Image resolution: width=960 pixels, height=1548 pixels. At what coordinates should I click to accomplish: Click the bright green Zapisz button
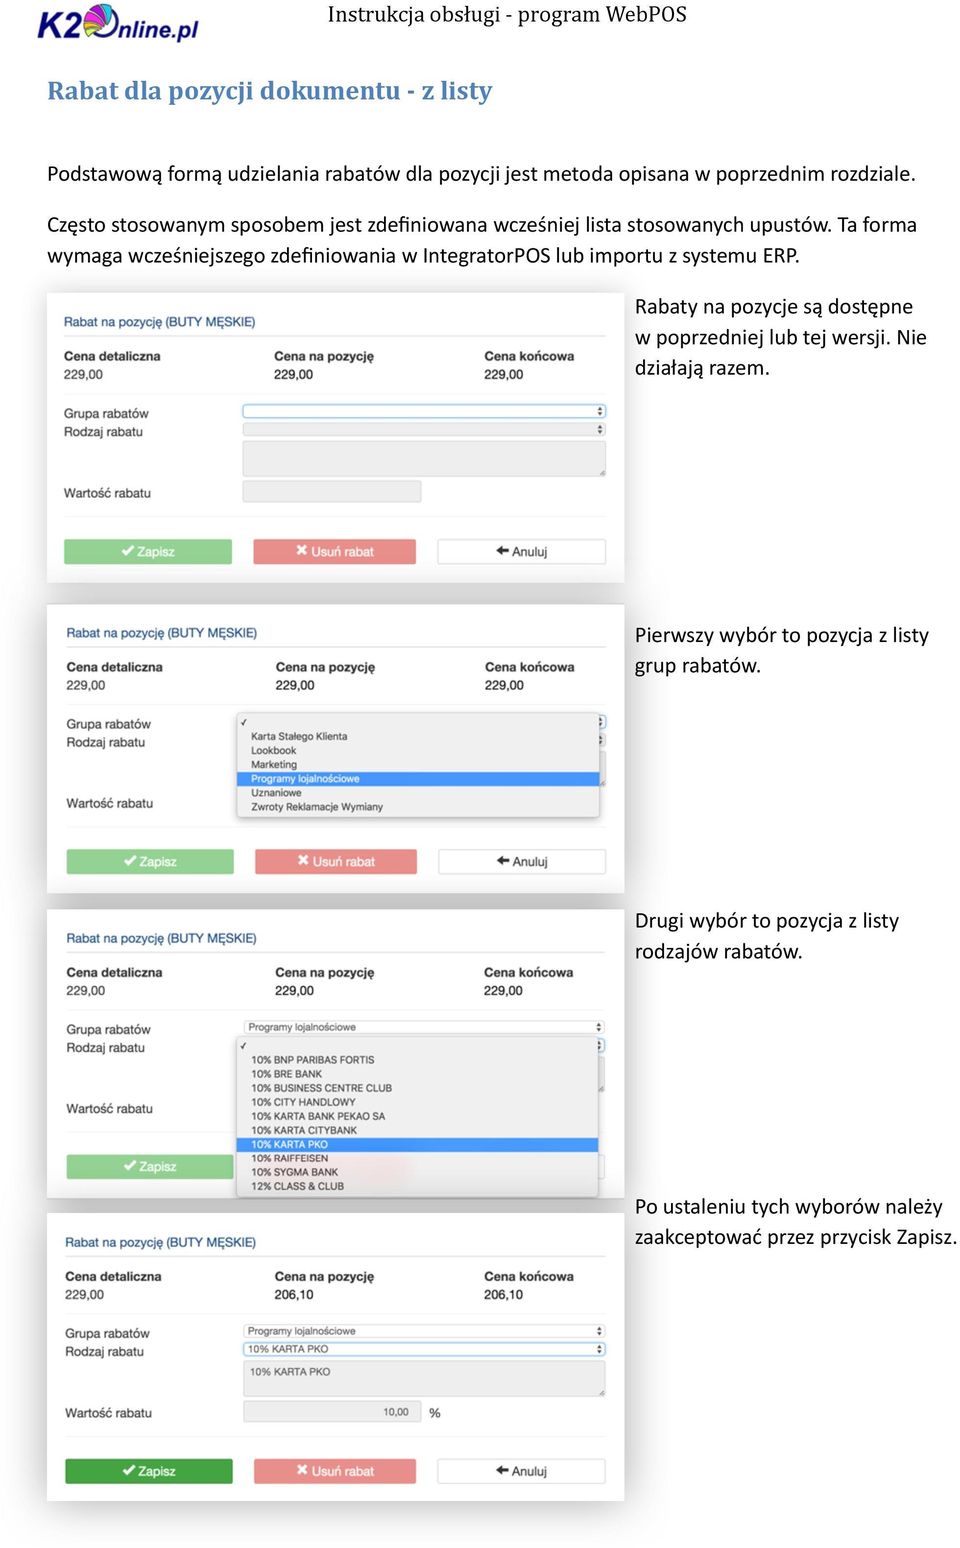[149, 1471]
